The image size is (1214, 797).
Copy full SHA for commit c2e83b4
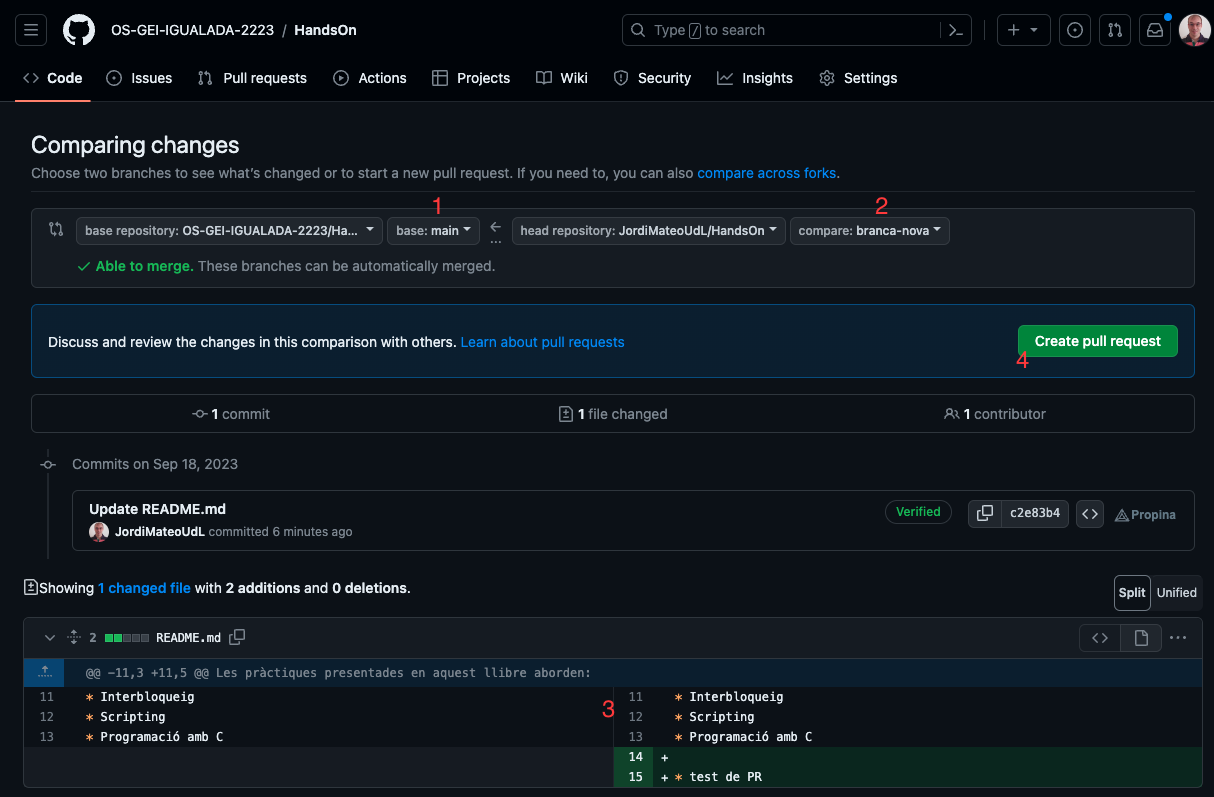click(x=985, y=514)
